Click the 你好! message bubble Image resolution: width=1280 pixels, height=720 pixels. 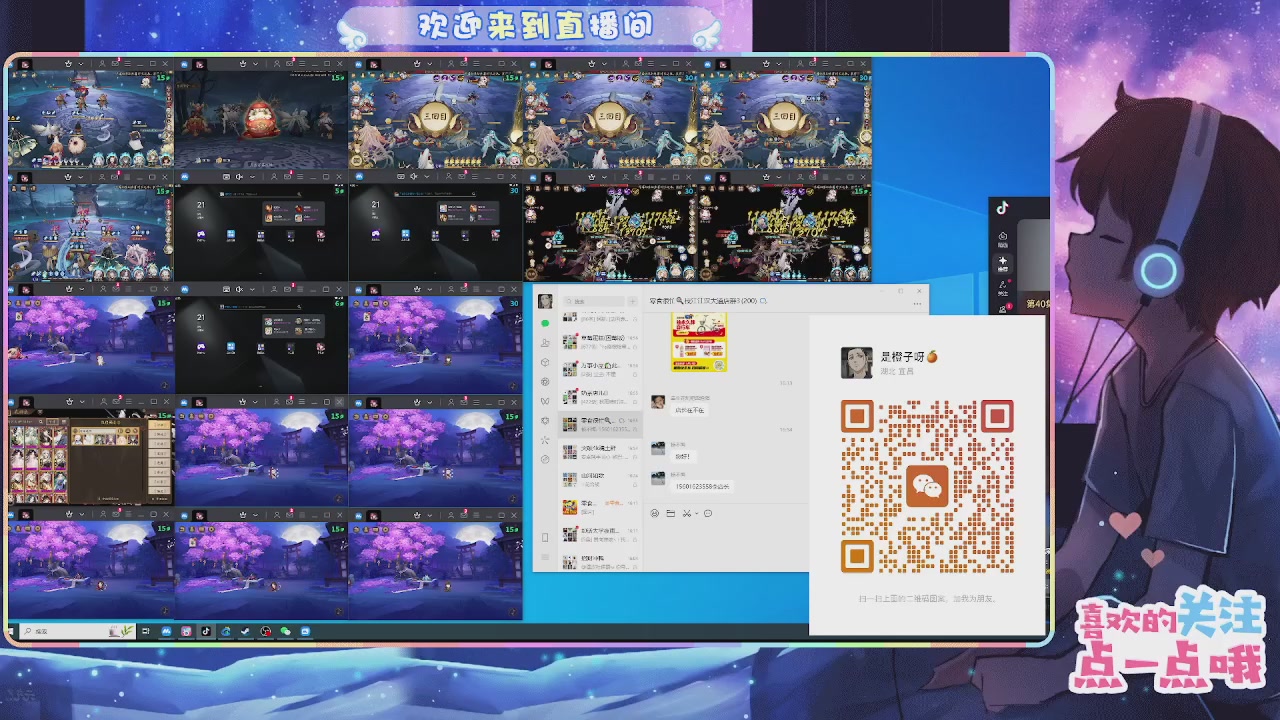point(685,457)
